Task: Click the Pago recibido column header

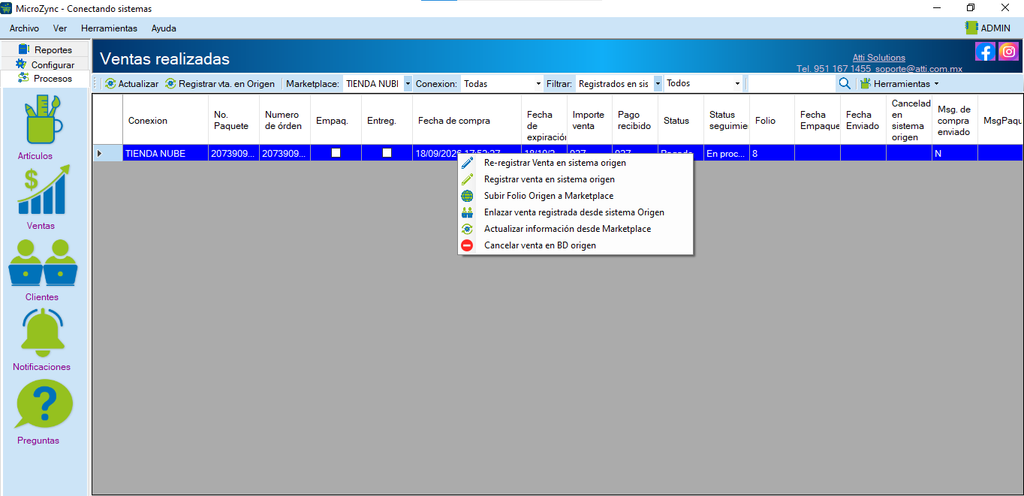Action: (635, 120)
